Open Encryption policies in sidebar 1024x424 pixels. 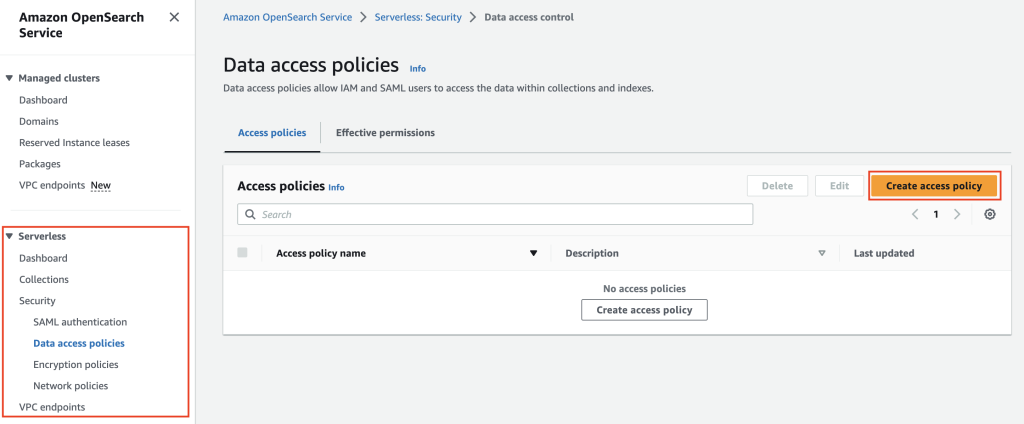tap(76, 364)
